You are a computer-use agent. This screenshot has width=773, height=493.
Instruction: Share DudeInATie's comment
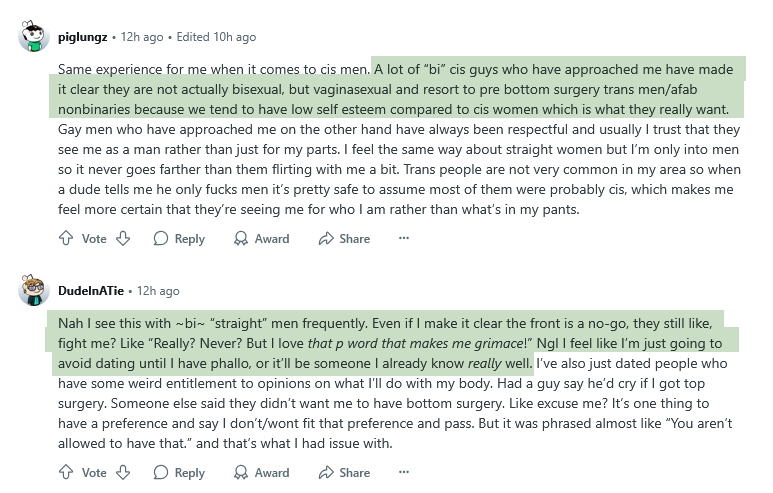click(344, 473)
